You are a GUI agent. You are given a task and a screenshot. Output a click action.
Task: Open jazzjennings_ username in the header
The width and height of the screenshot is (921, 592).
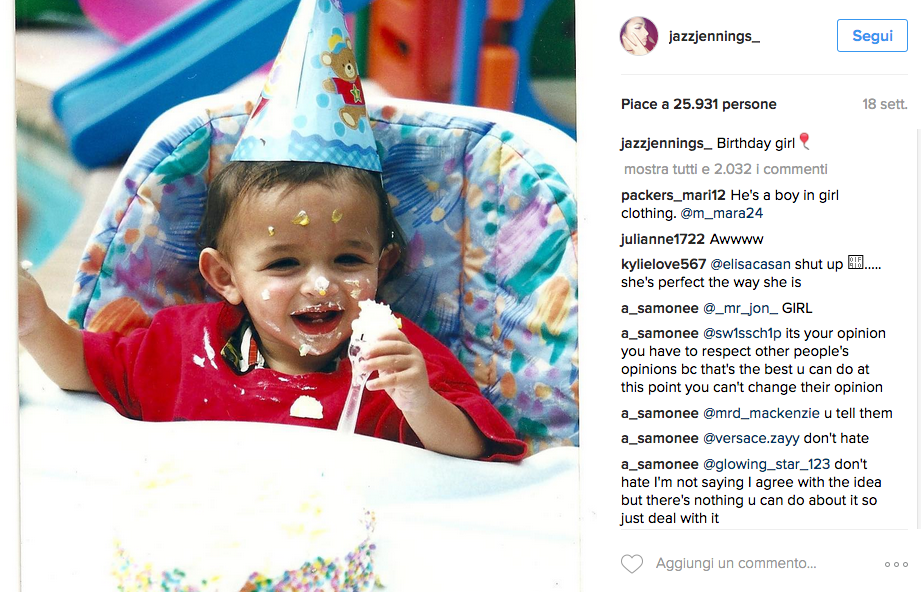(x=714, y=36)
